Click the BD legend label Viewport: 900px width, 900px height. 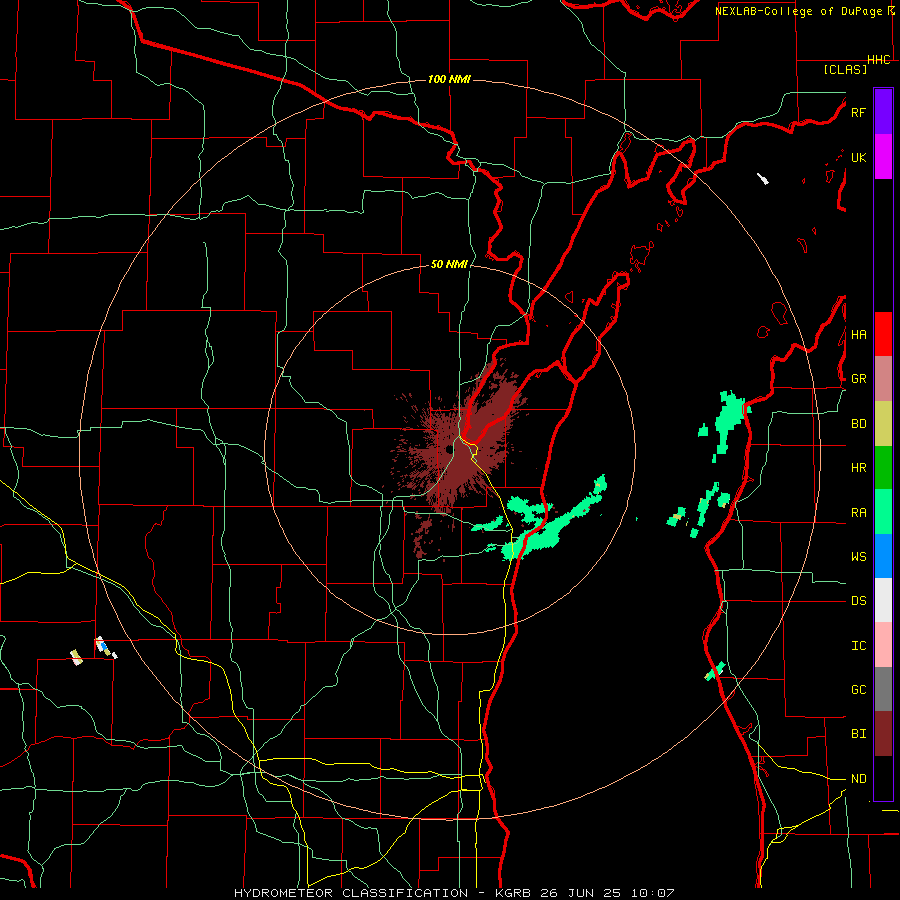858,424
